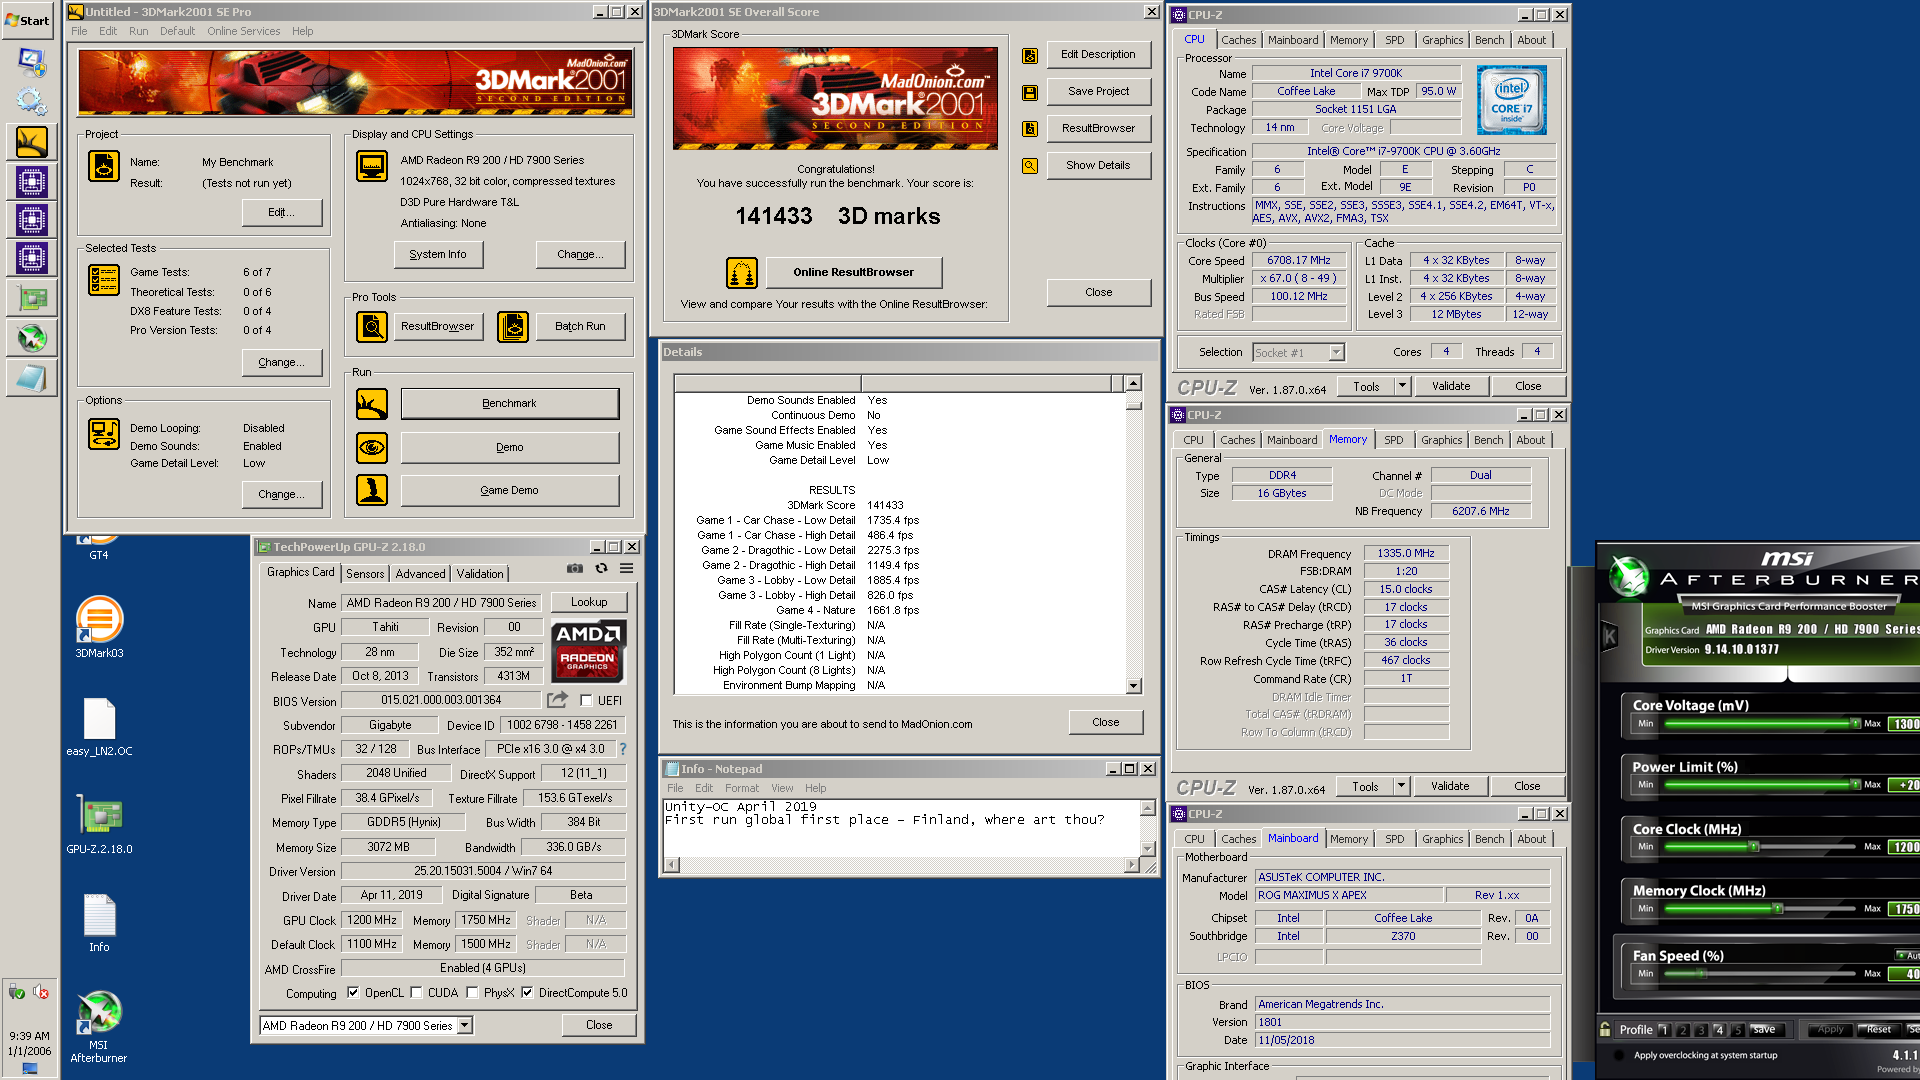Click the Memory Clock slider handle
The width and height of the screenshot is (1920, 1080).
pos(1778,909)
